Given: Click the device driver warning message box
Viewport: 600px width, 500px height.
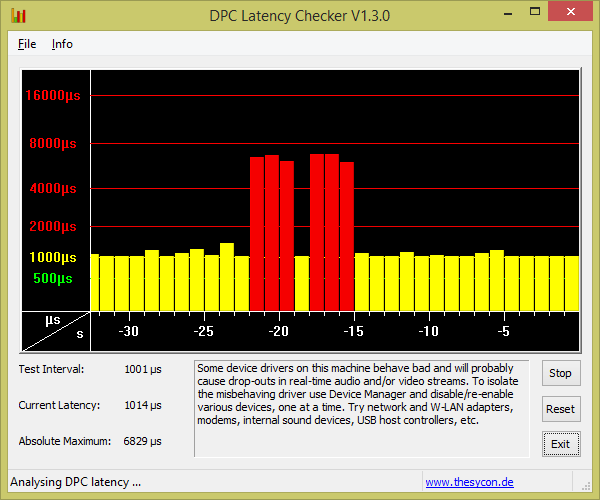Looking at the screenshot, I should [x=362, y=409].
